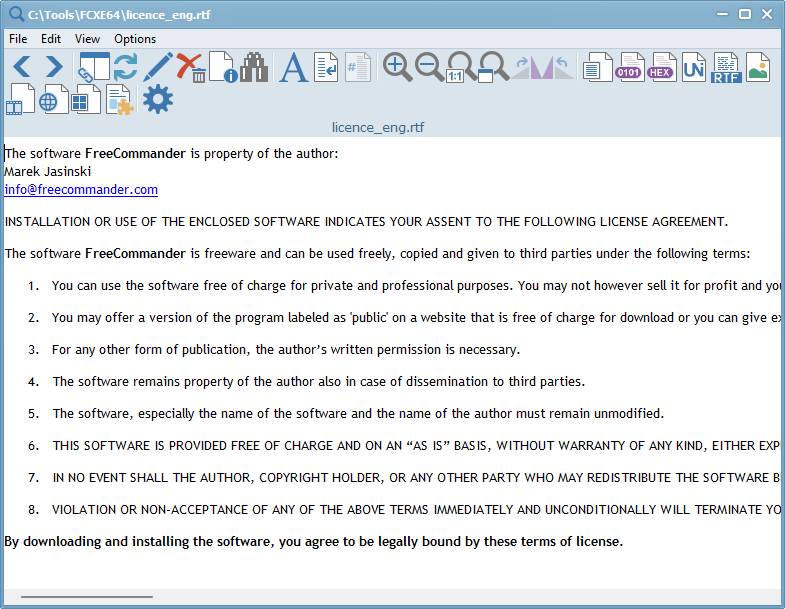Image resolution: width=785 pixels, height=609 pixels.
Task: Set zoom to 1:1 original size
Action: [462, 67]
